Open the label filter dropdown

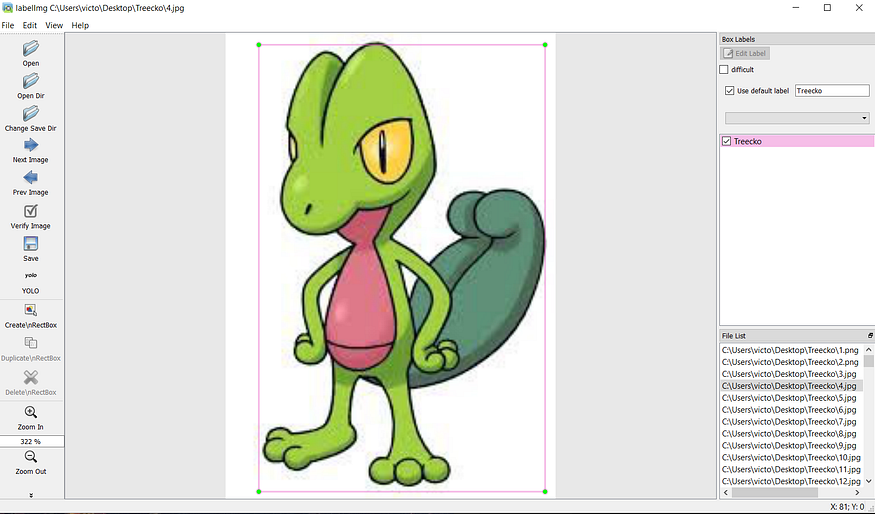click(x=797, y=118)
